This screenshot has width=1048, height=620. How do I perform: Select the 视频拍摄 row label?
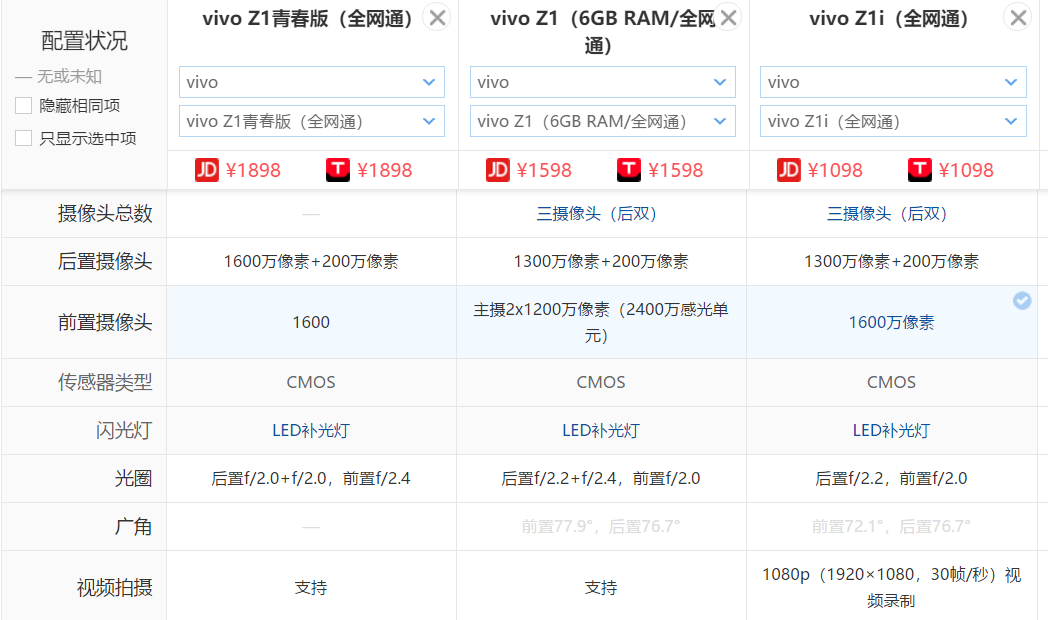(114, 588)
